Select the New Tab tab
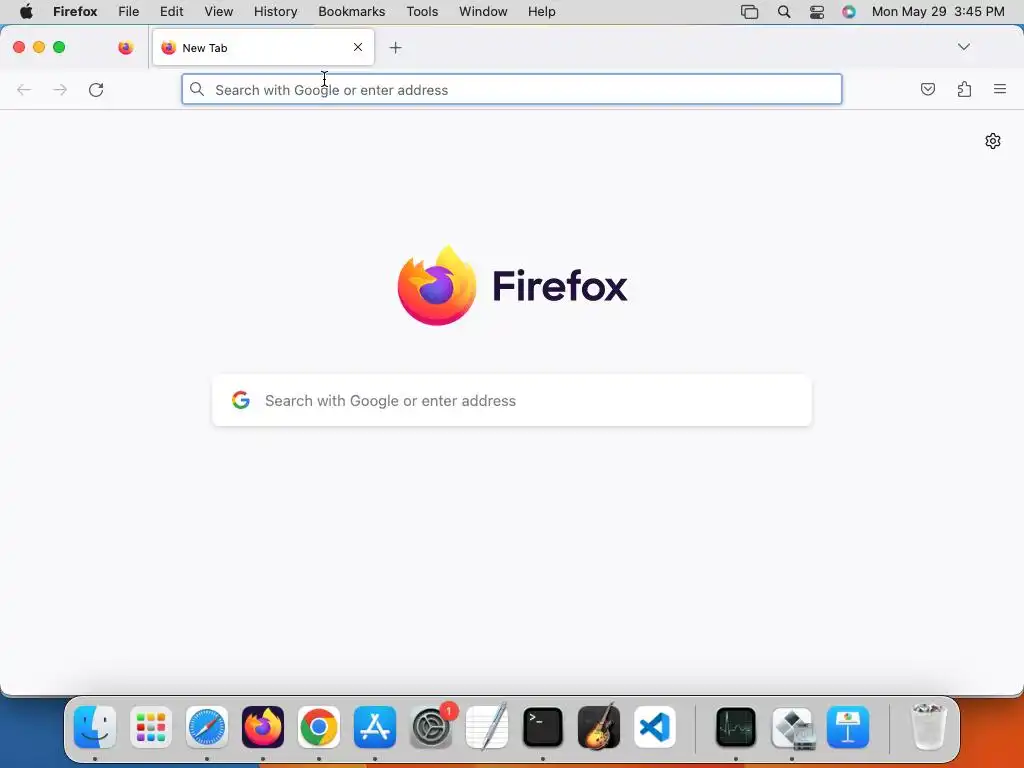The image size is (1024, 768). point(263,48)
